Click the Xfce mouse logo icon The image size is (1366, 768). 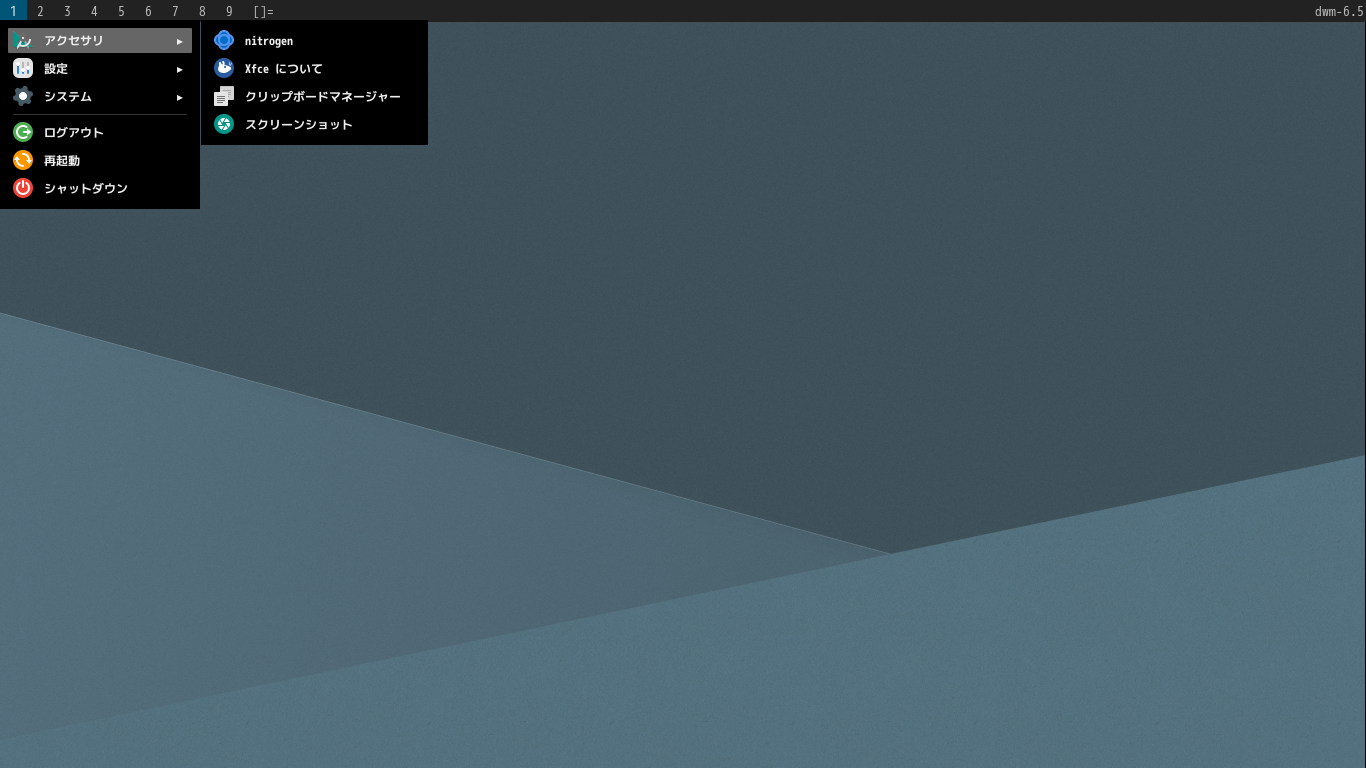click(223, 68)
